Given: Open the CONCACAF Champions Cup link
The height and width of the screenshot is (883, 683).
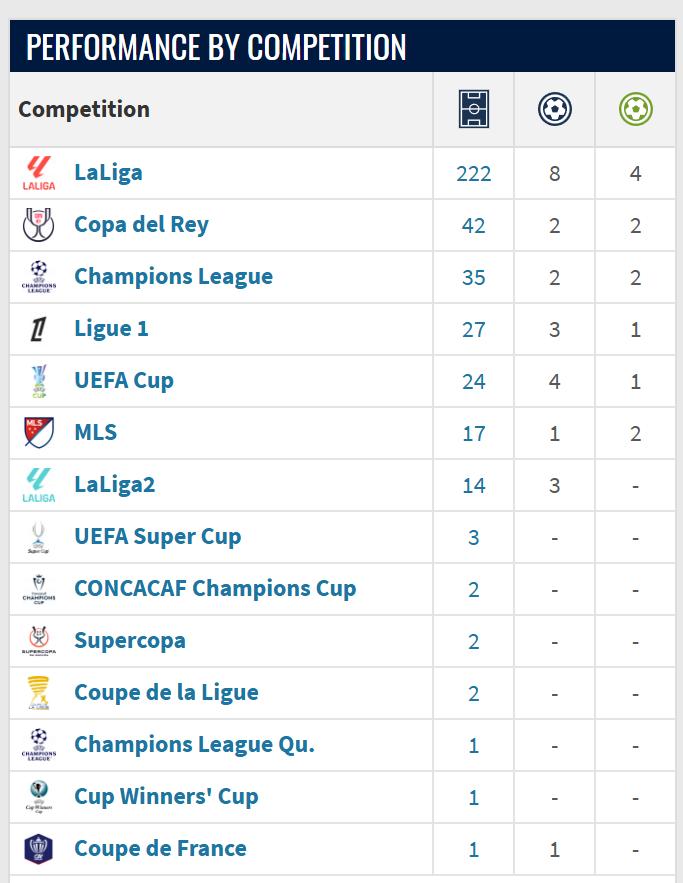Looking at the screenshot, I should (215, 589).
